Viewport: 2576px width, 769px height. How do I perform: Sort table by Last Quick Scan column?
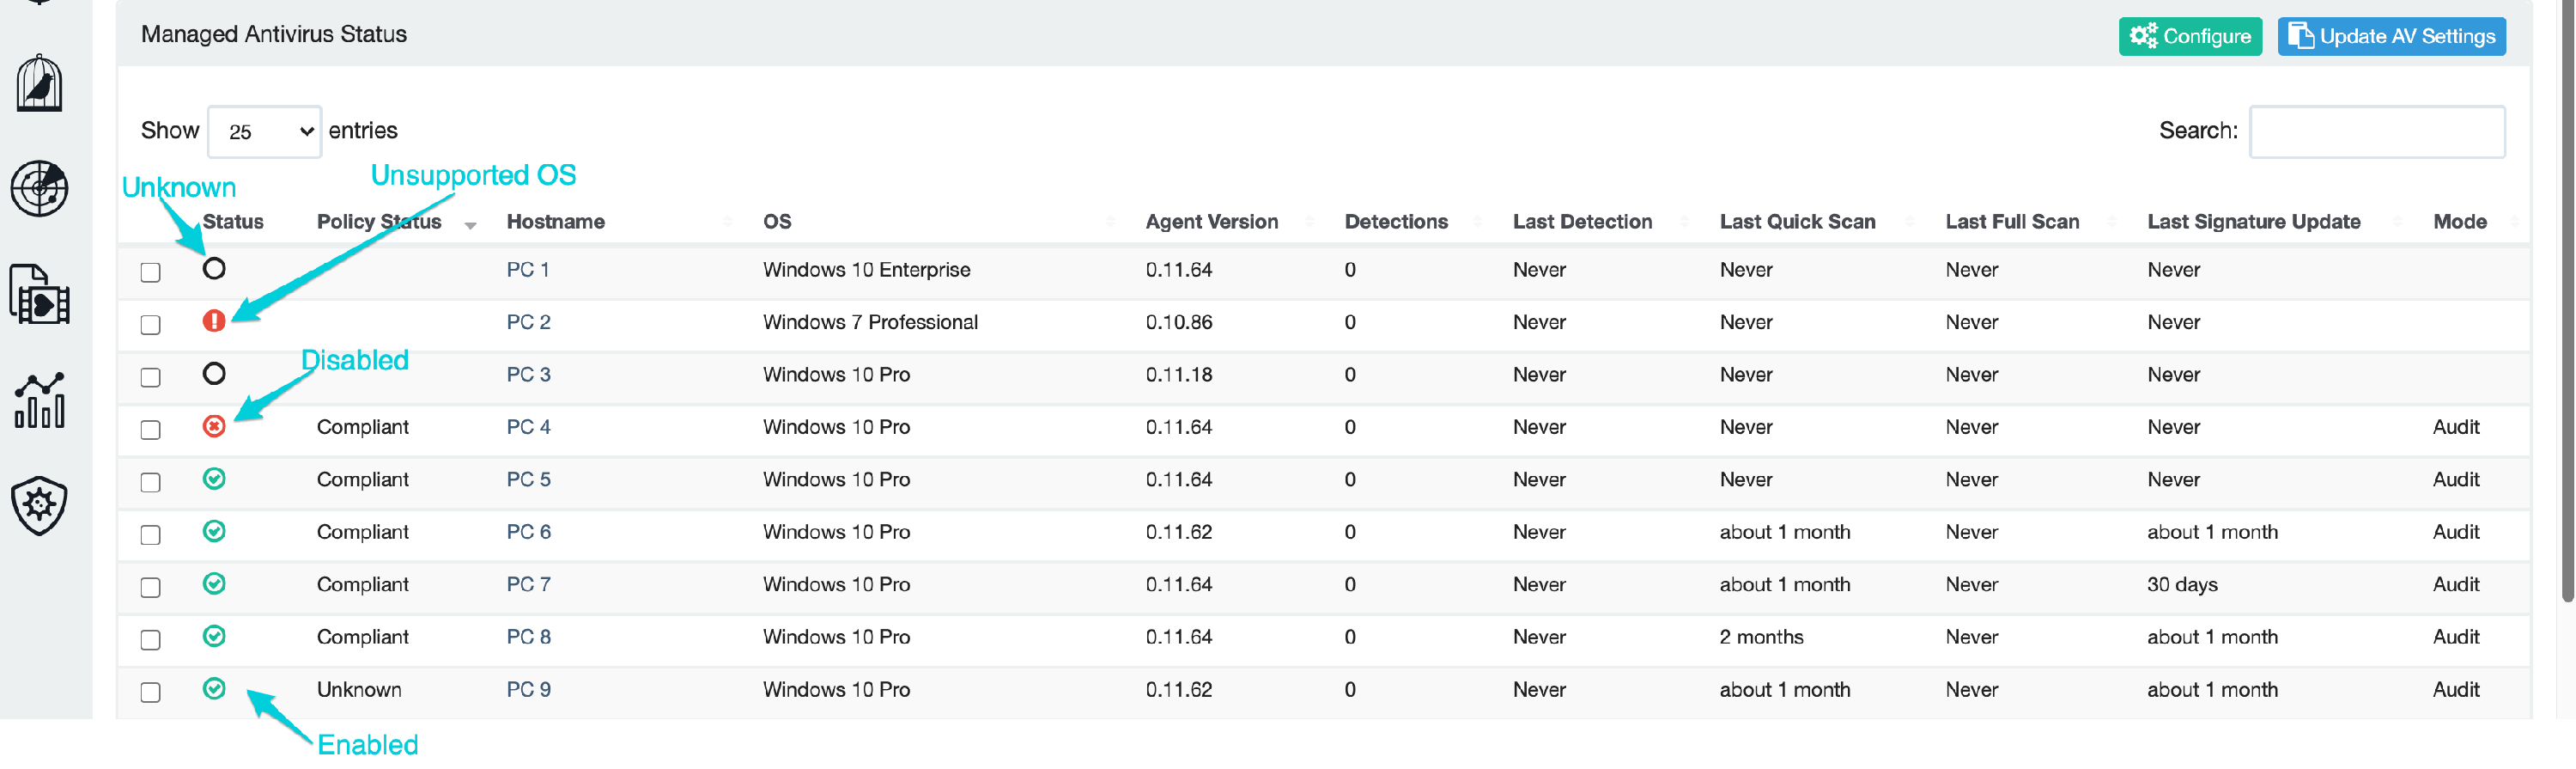(1797, 222)
